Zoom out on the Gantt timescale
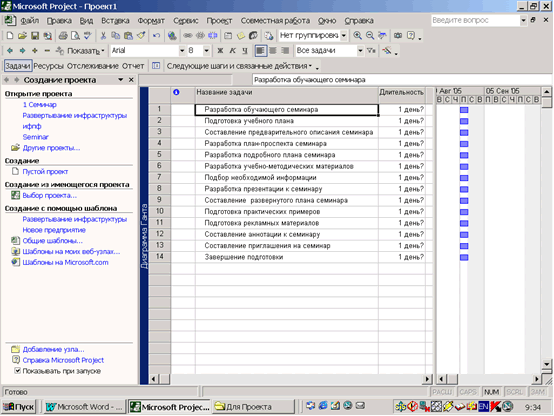Screen dimensions: 554x416 click(370, 35)
